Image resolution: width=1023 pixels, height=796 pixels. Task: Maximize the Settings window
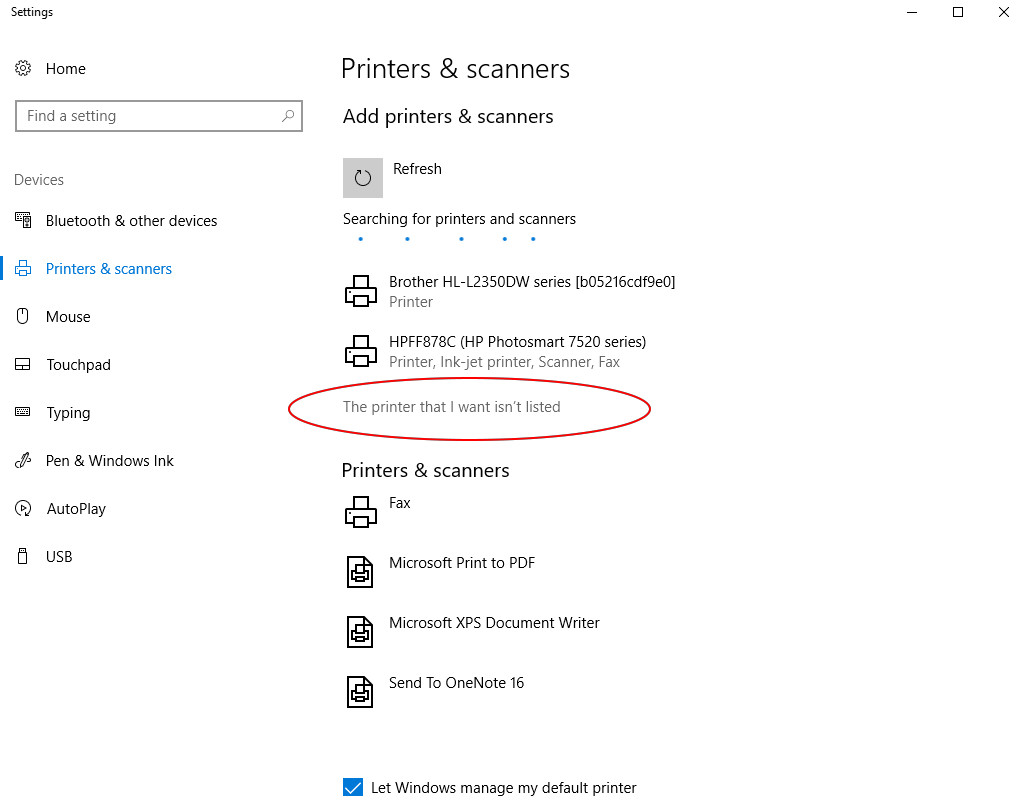(x=958, y=12)
